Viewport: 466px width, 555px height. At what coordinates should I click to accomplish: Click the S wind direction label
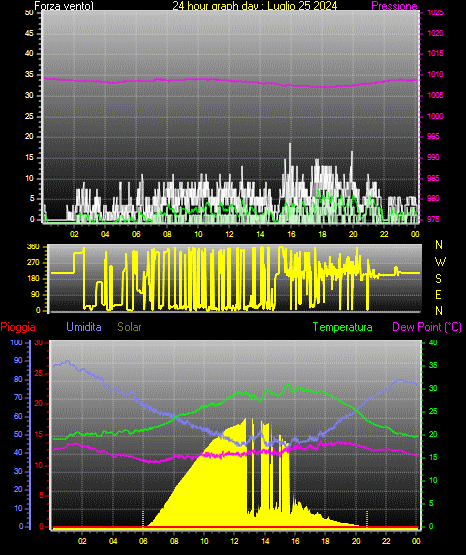coord(438,279)
